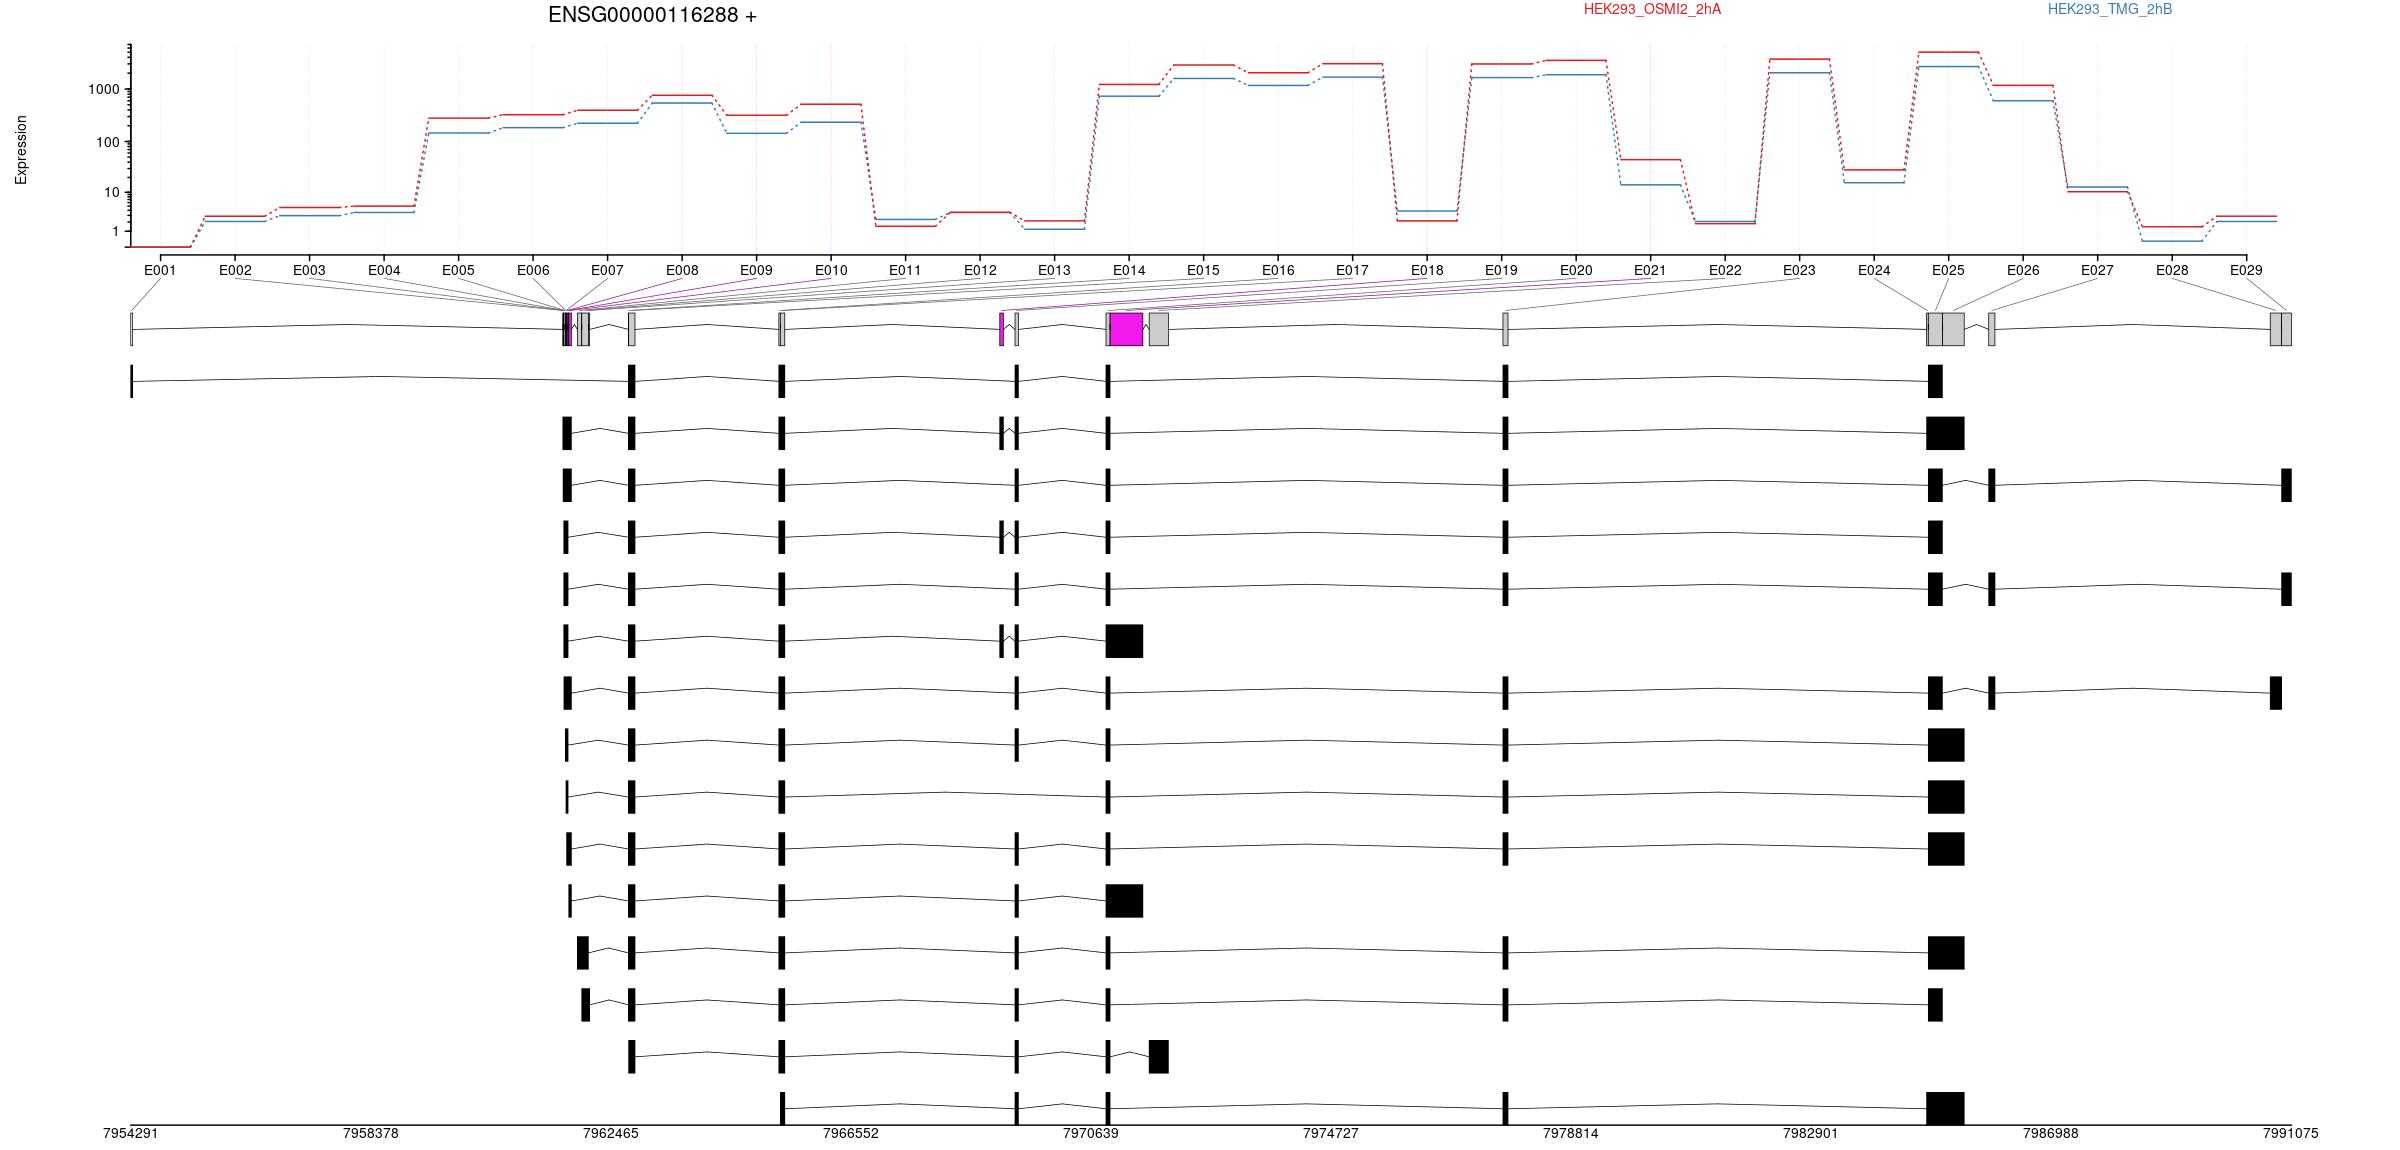
Task: Click exon label E026
Action: pyautogui.click(x=2023, y=270)
